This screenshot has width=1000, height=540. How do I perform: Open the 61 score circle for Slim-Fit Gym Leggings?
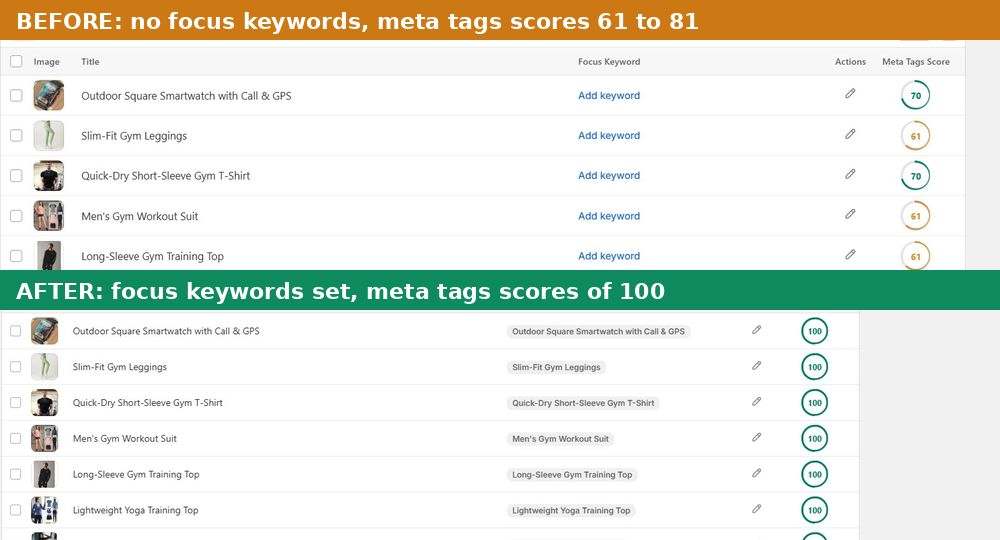pos(915,136)
